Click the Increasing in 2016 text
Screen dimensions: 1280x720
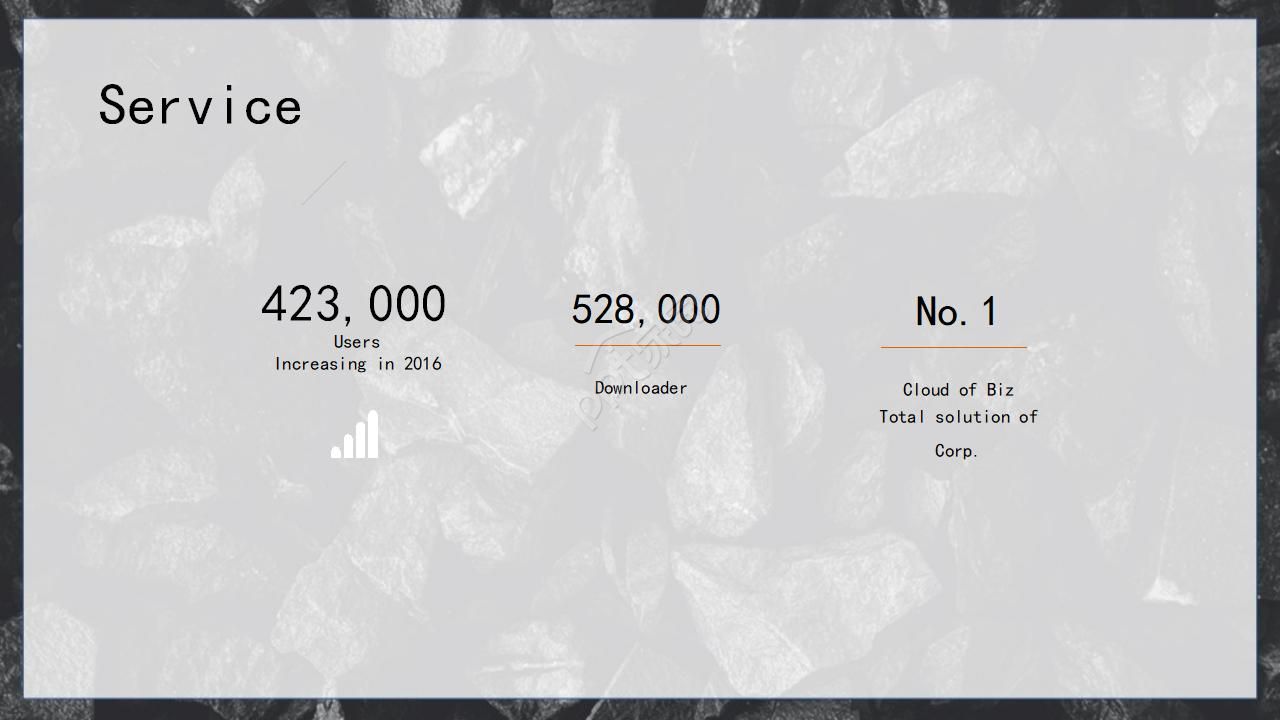click(x=358, y=364)
